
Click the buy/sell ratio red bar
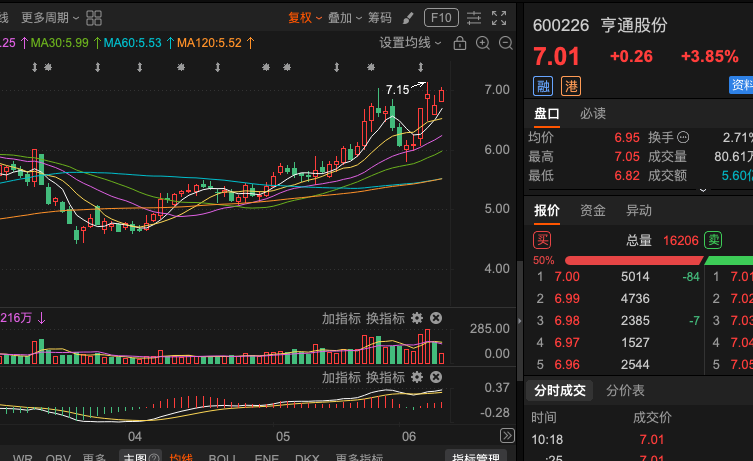pyautogui.click(x=633, y=261)
